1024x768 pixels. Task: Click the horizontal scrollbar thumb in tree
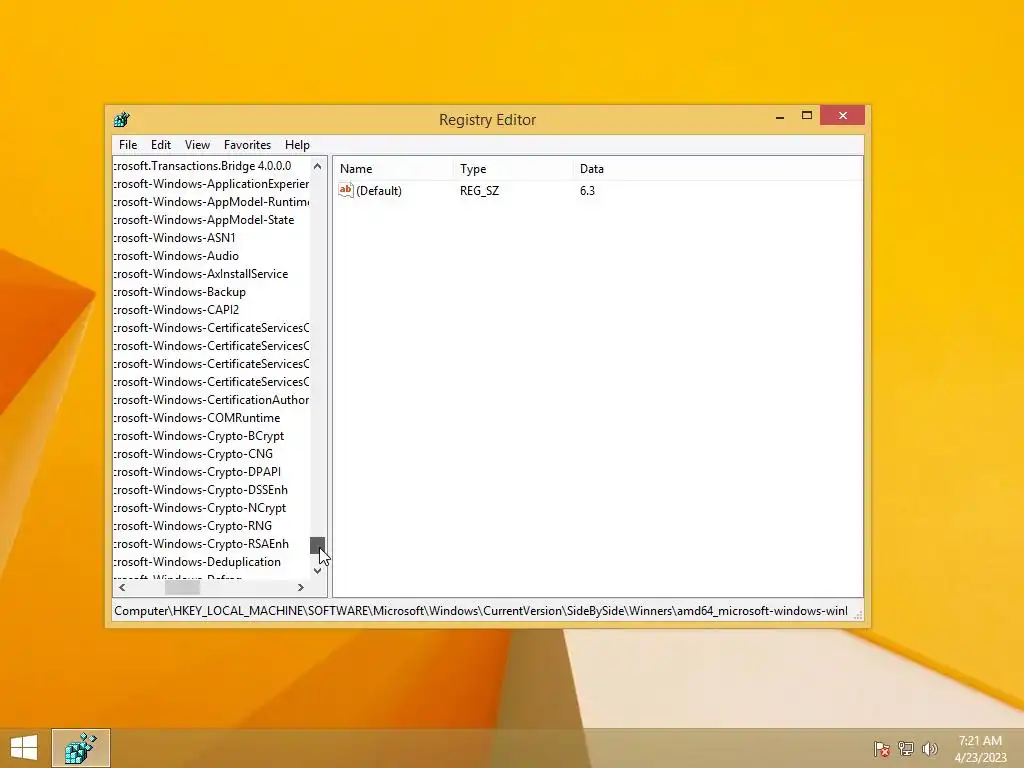[x=182, y=588]
